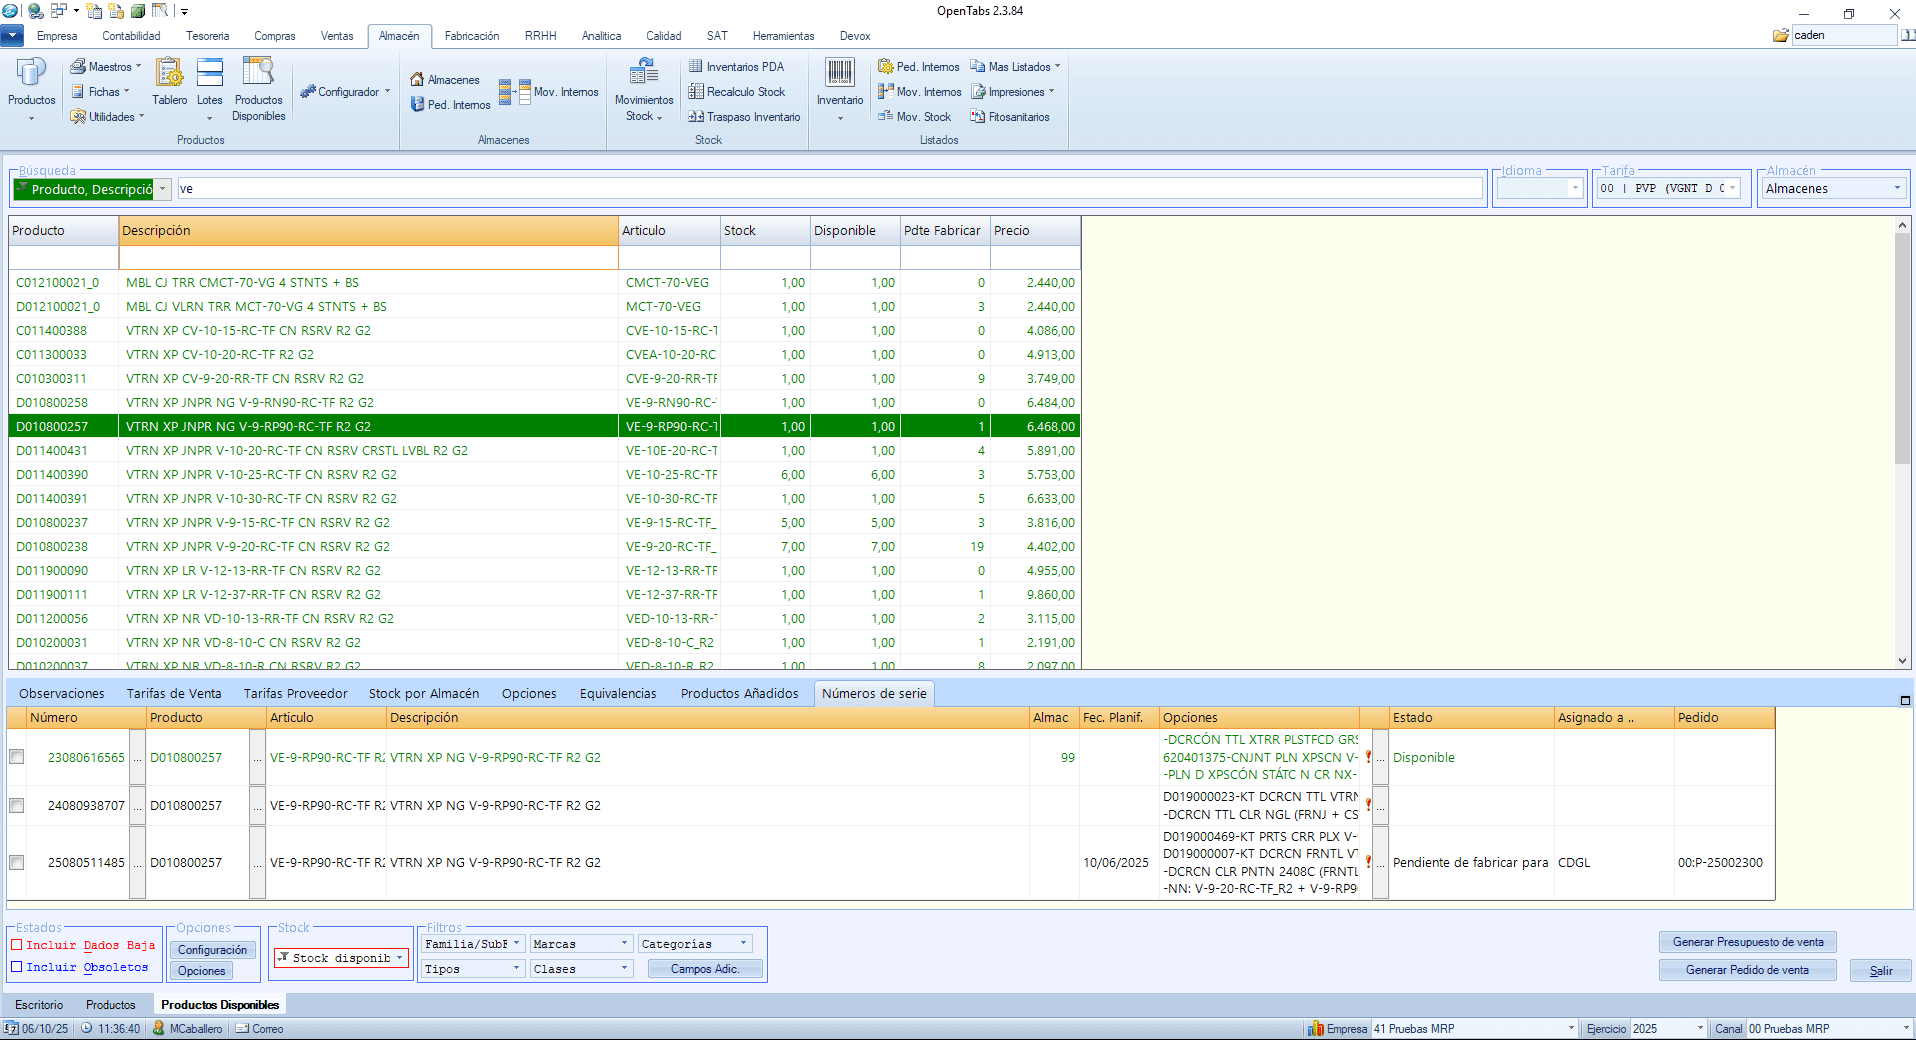Check the serial number 23080616565 row checkbox
The height and width of the screenshot is (1040, 1916).
17,757
